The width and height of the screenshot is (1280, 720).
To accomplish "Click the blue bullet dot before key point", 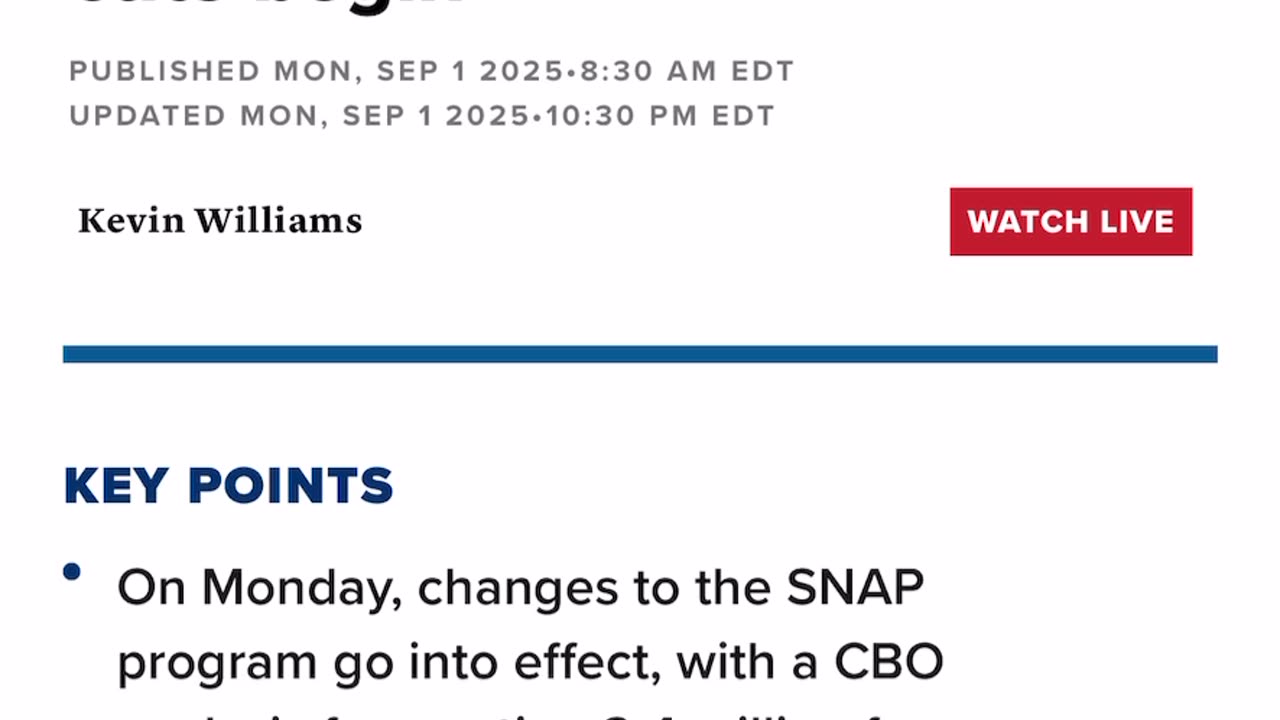I will 71,572.
